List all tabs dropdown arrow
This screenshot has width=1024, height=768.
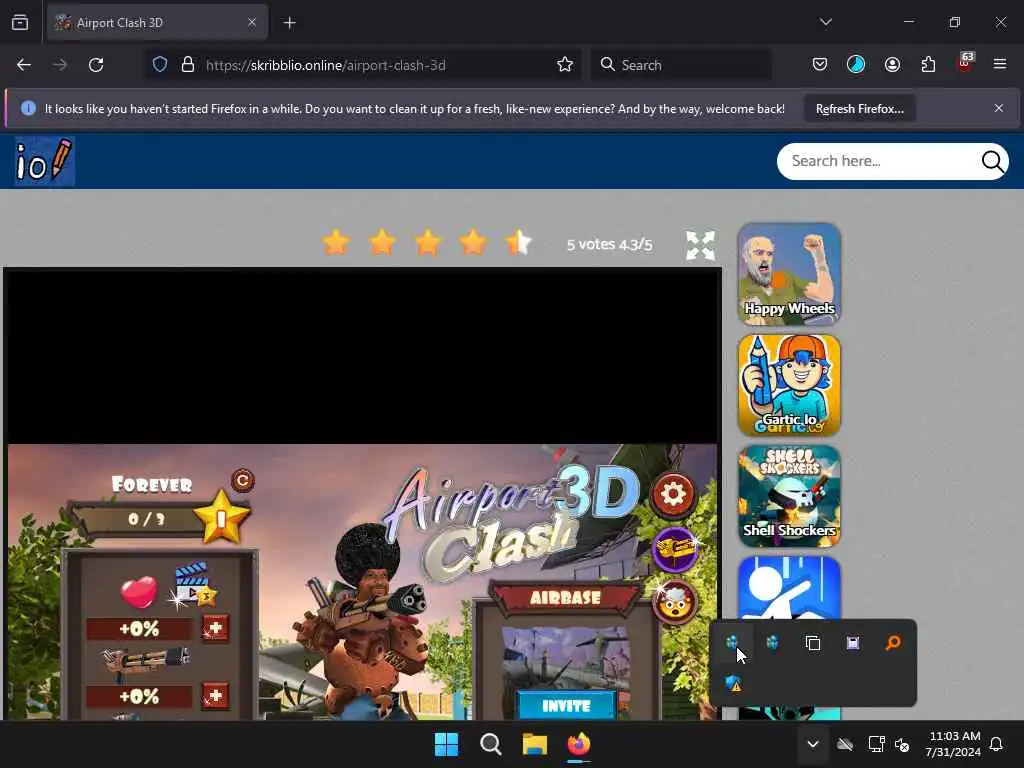[x=825, y=22]
